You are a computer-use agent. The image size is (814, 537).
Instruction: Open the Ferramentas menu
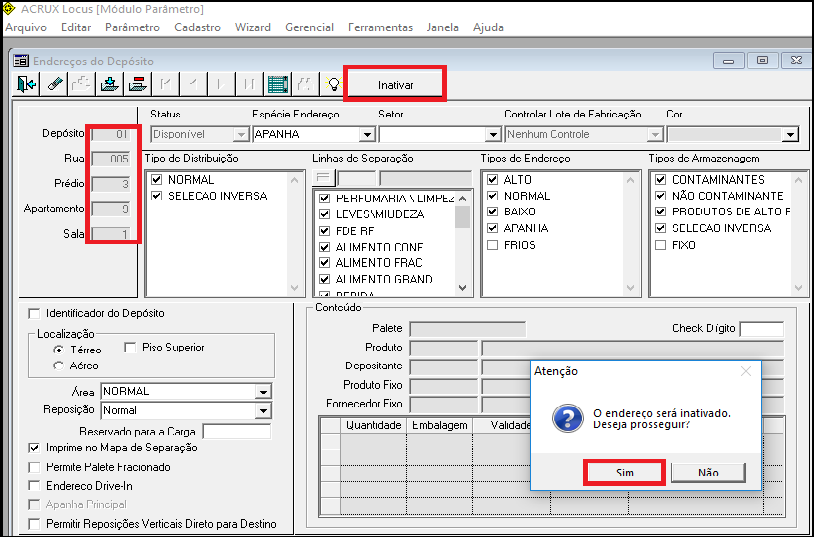[381, 28]
